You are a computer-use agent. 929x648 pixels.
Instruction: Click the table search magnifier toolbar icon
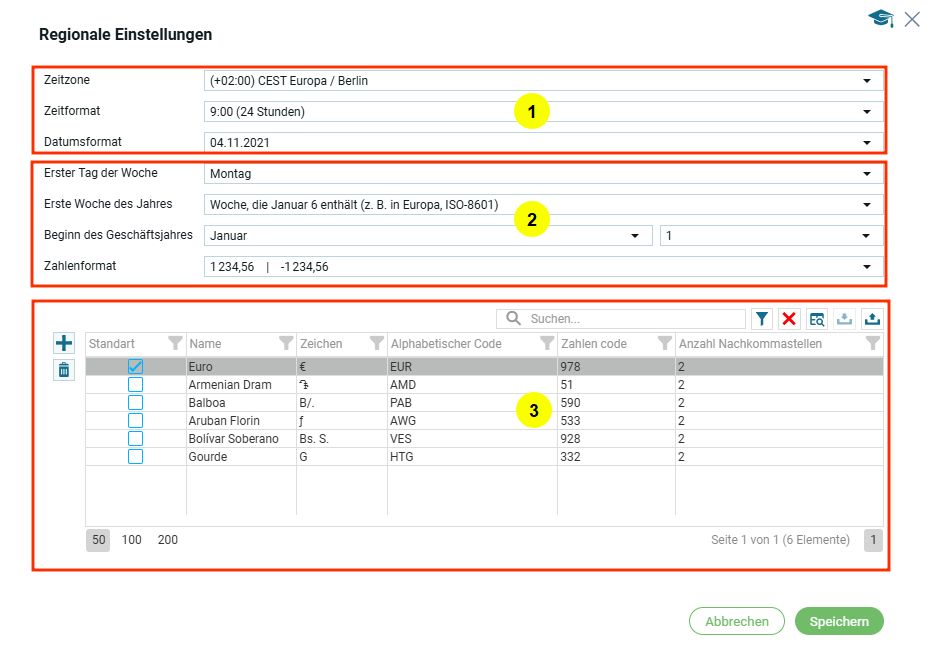pyautogui.click(x=817, y=319)
